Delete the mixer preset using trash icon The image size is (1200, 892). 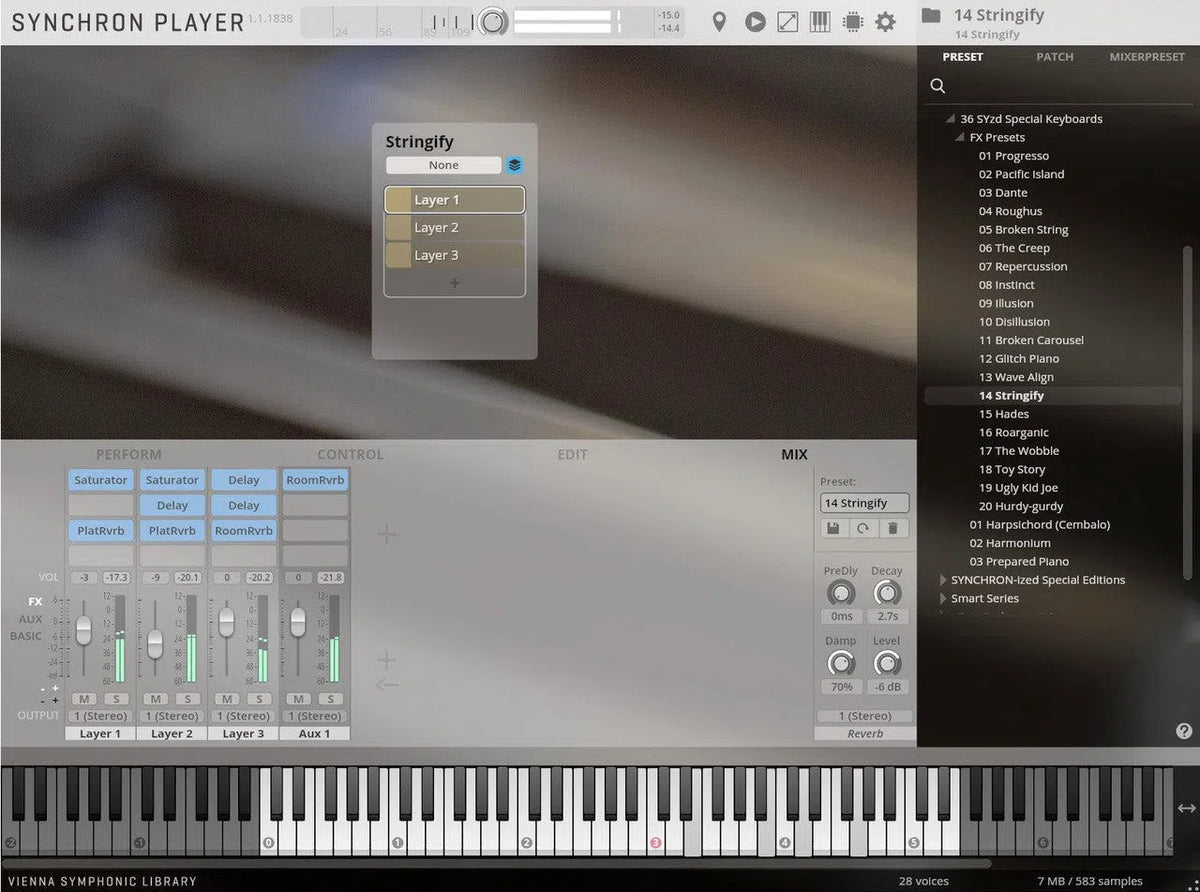893,528
